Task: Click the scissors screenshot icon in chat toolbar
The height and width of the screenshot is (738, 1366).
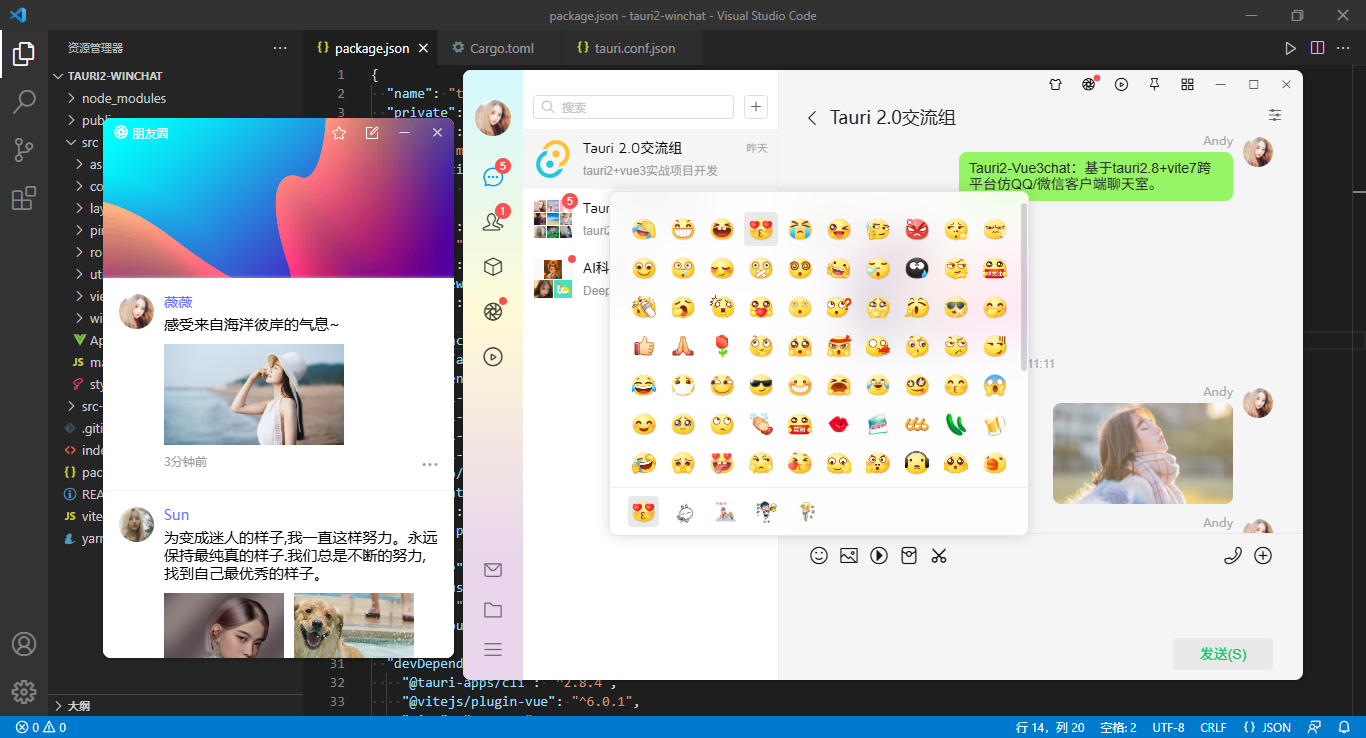Action: (939, 555)
